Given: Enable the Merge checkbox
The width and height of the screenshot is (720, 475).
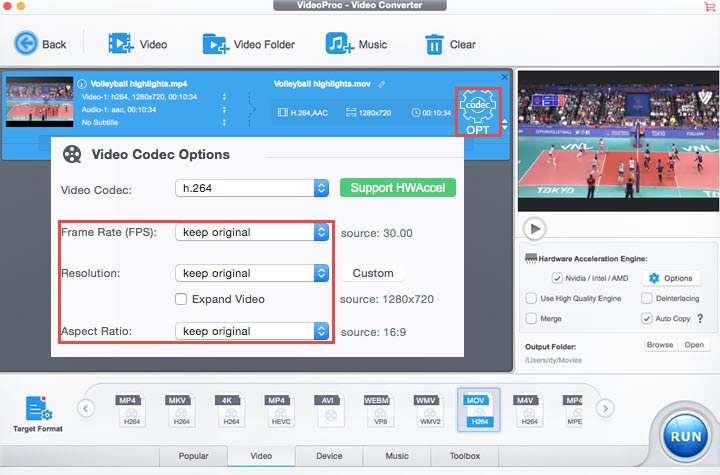Looking at the screenshot, I should tap(531, 318).
